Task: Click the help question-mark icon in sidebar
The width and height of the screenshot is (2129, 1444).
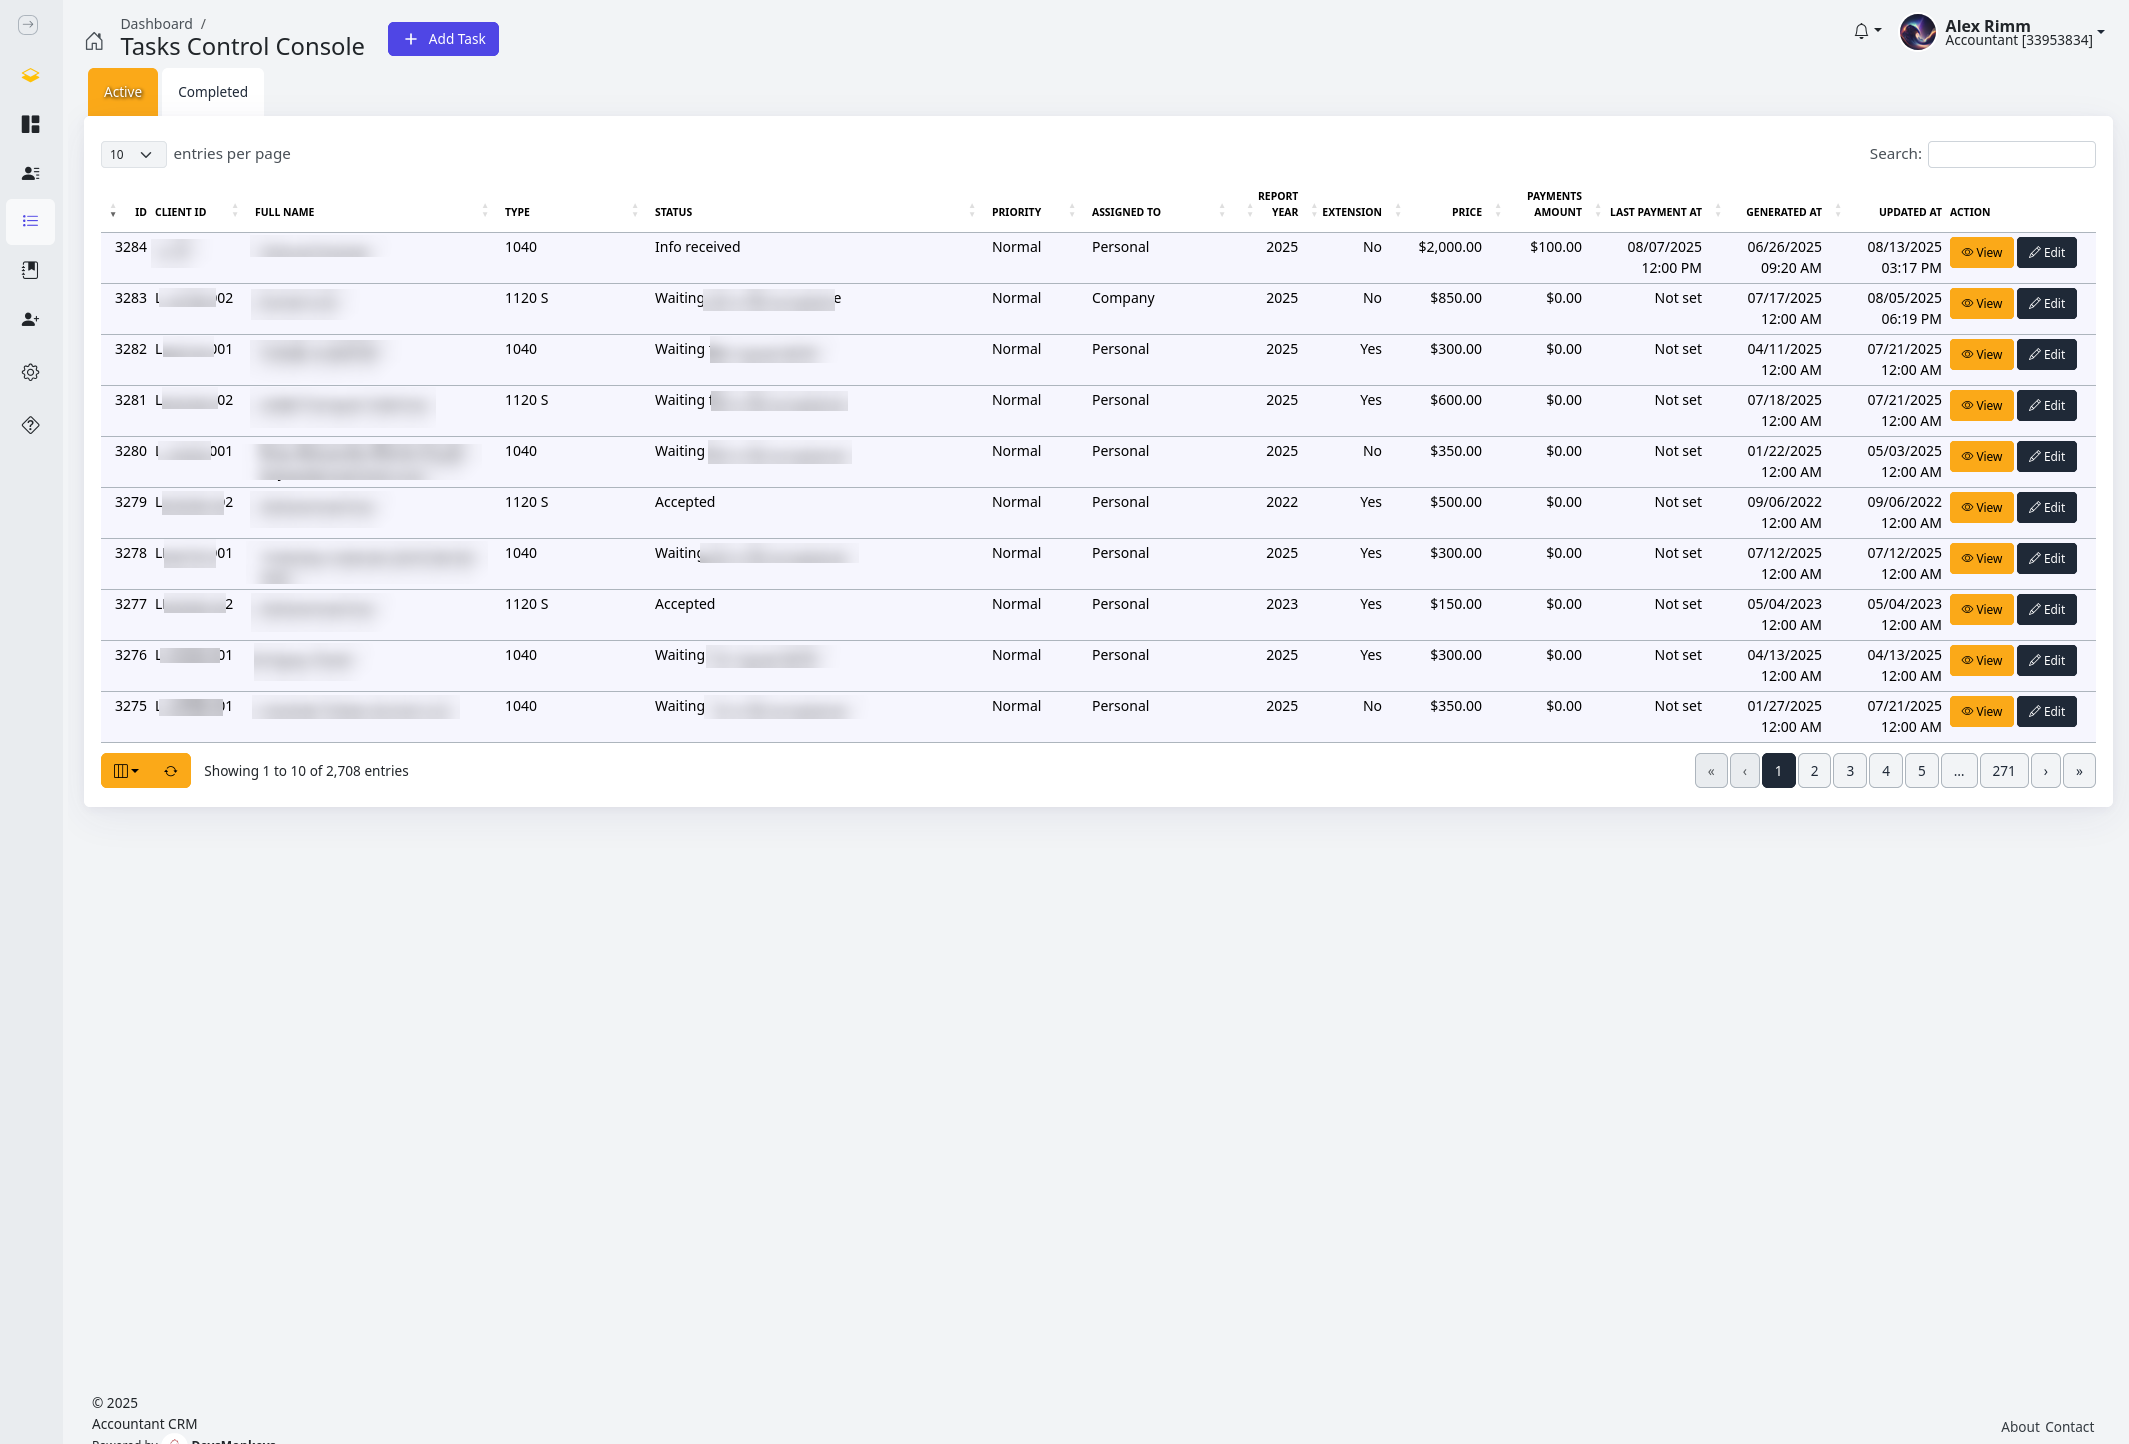Action: (30, 425)
